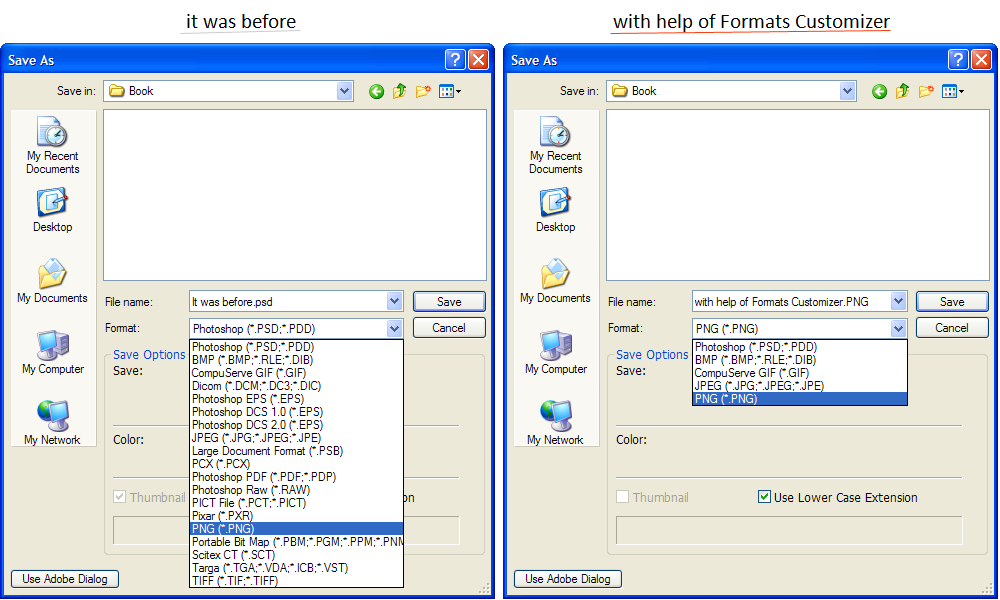This screenshot has width=1000, height=600.
Task: Choose TIFF format from the left list
Action: coord(235,581)
